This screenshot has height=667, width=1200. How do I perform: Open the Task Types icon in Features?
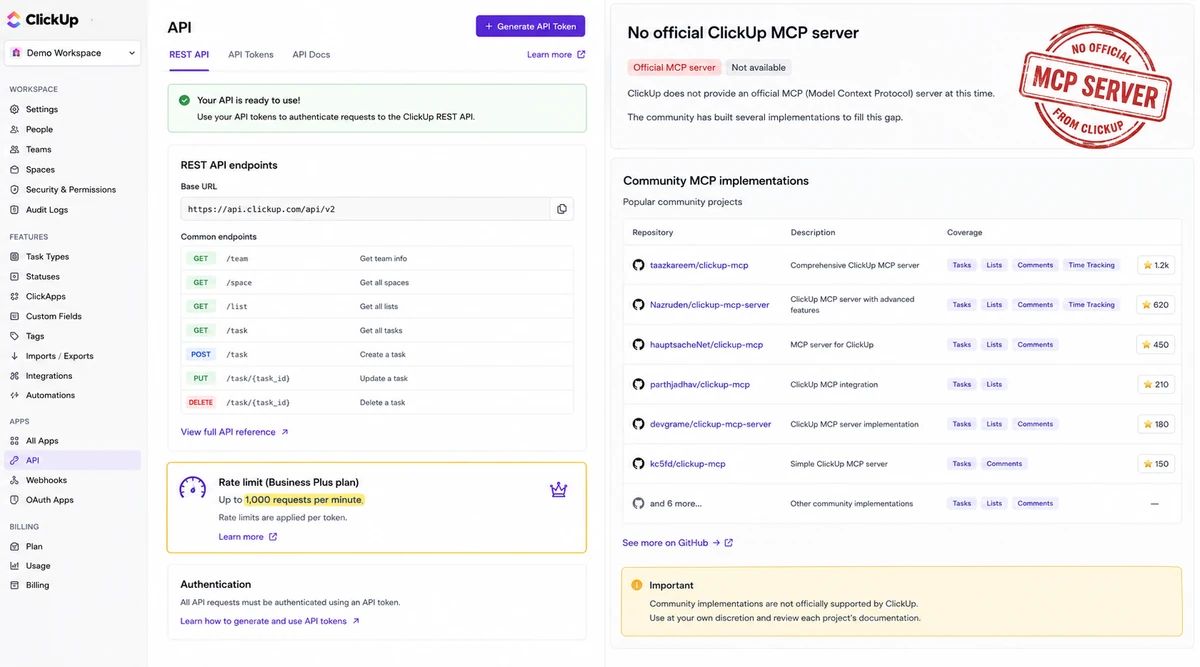point(15,257)
